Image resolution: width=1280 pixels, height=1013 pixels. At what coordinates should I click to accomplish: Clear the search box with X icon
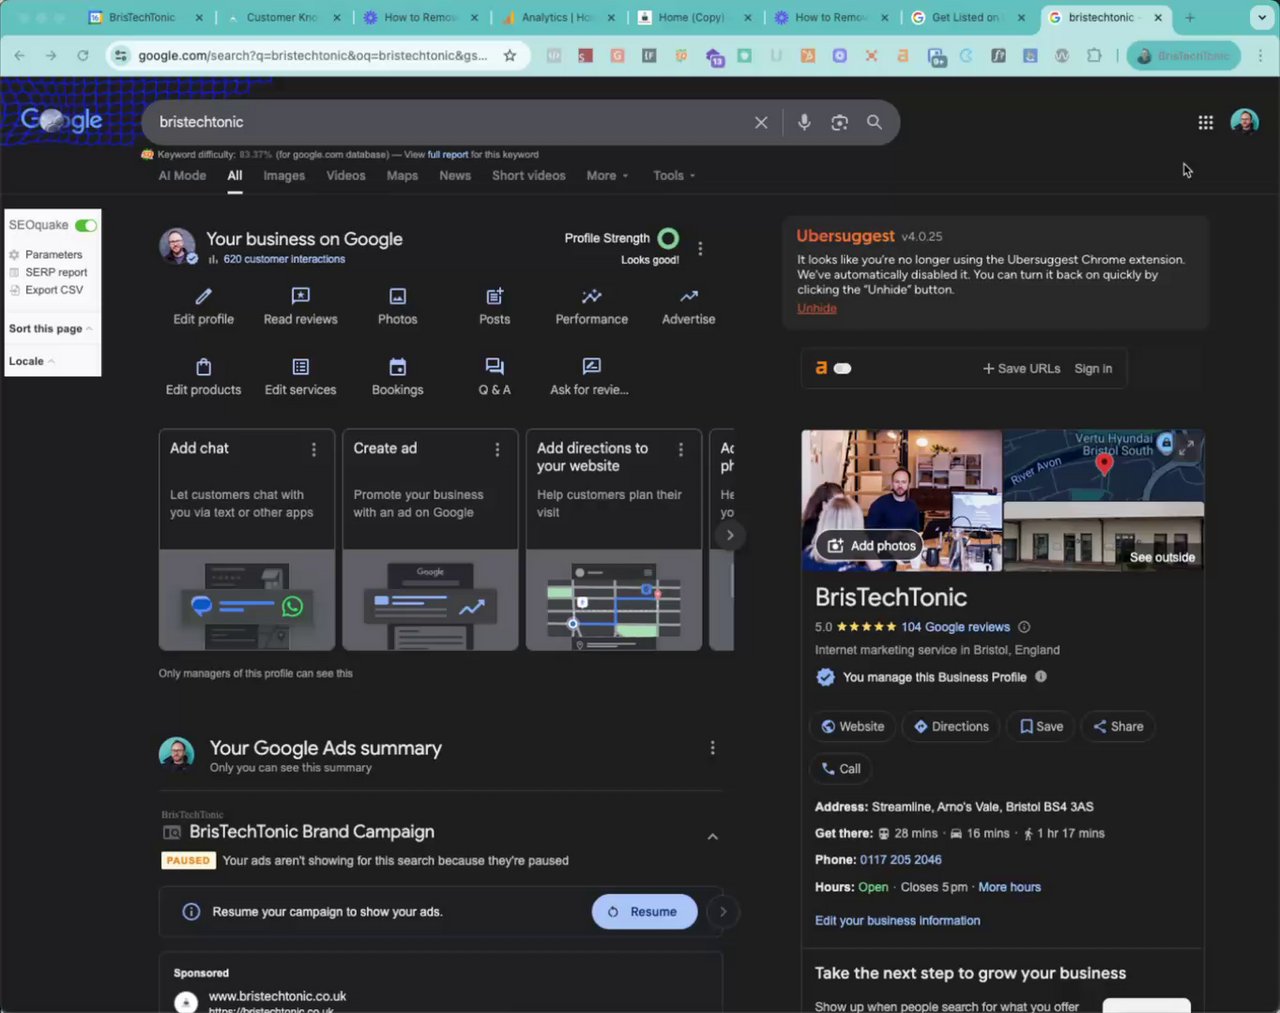tap(761, 122)
